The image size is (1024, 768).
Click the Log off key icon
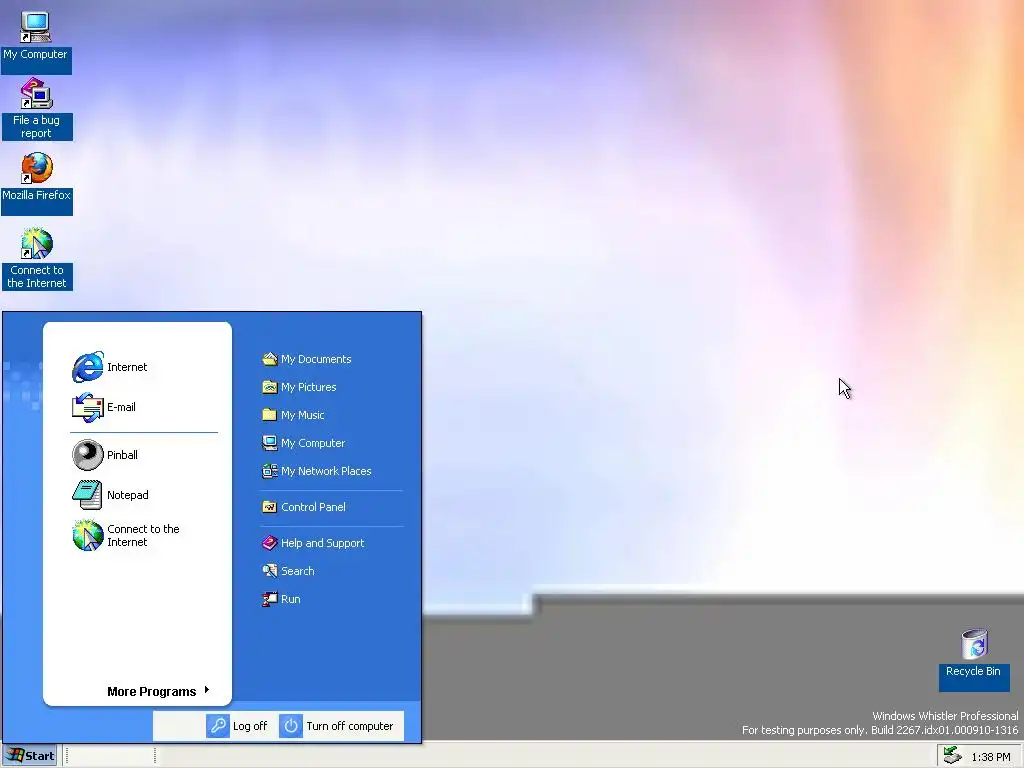pos(217,726)
